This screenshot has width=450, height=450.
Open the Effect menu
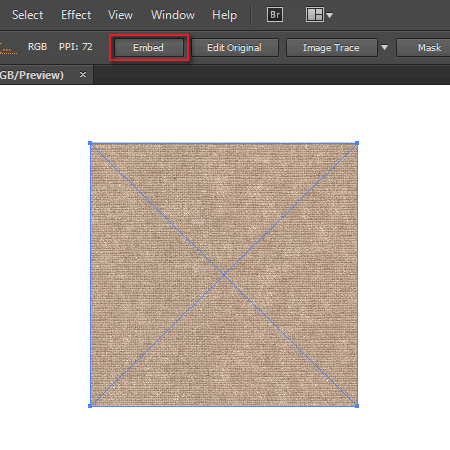click(76, 15)
